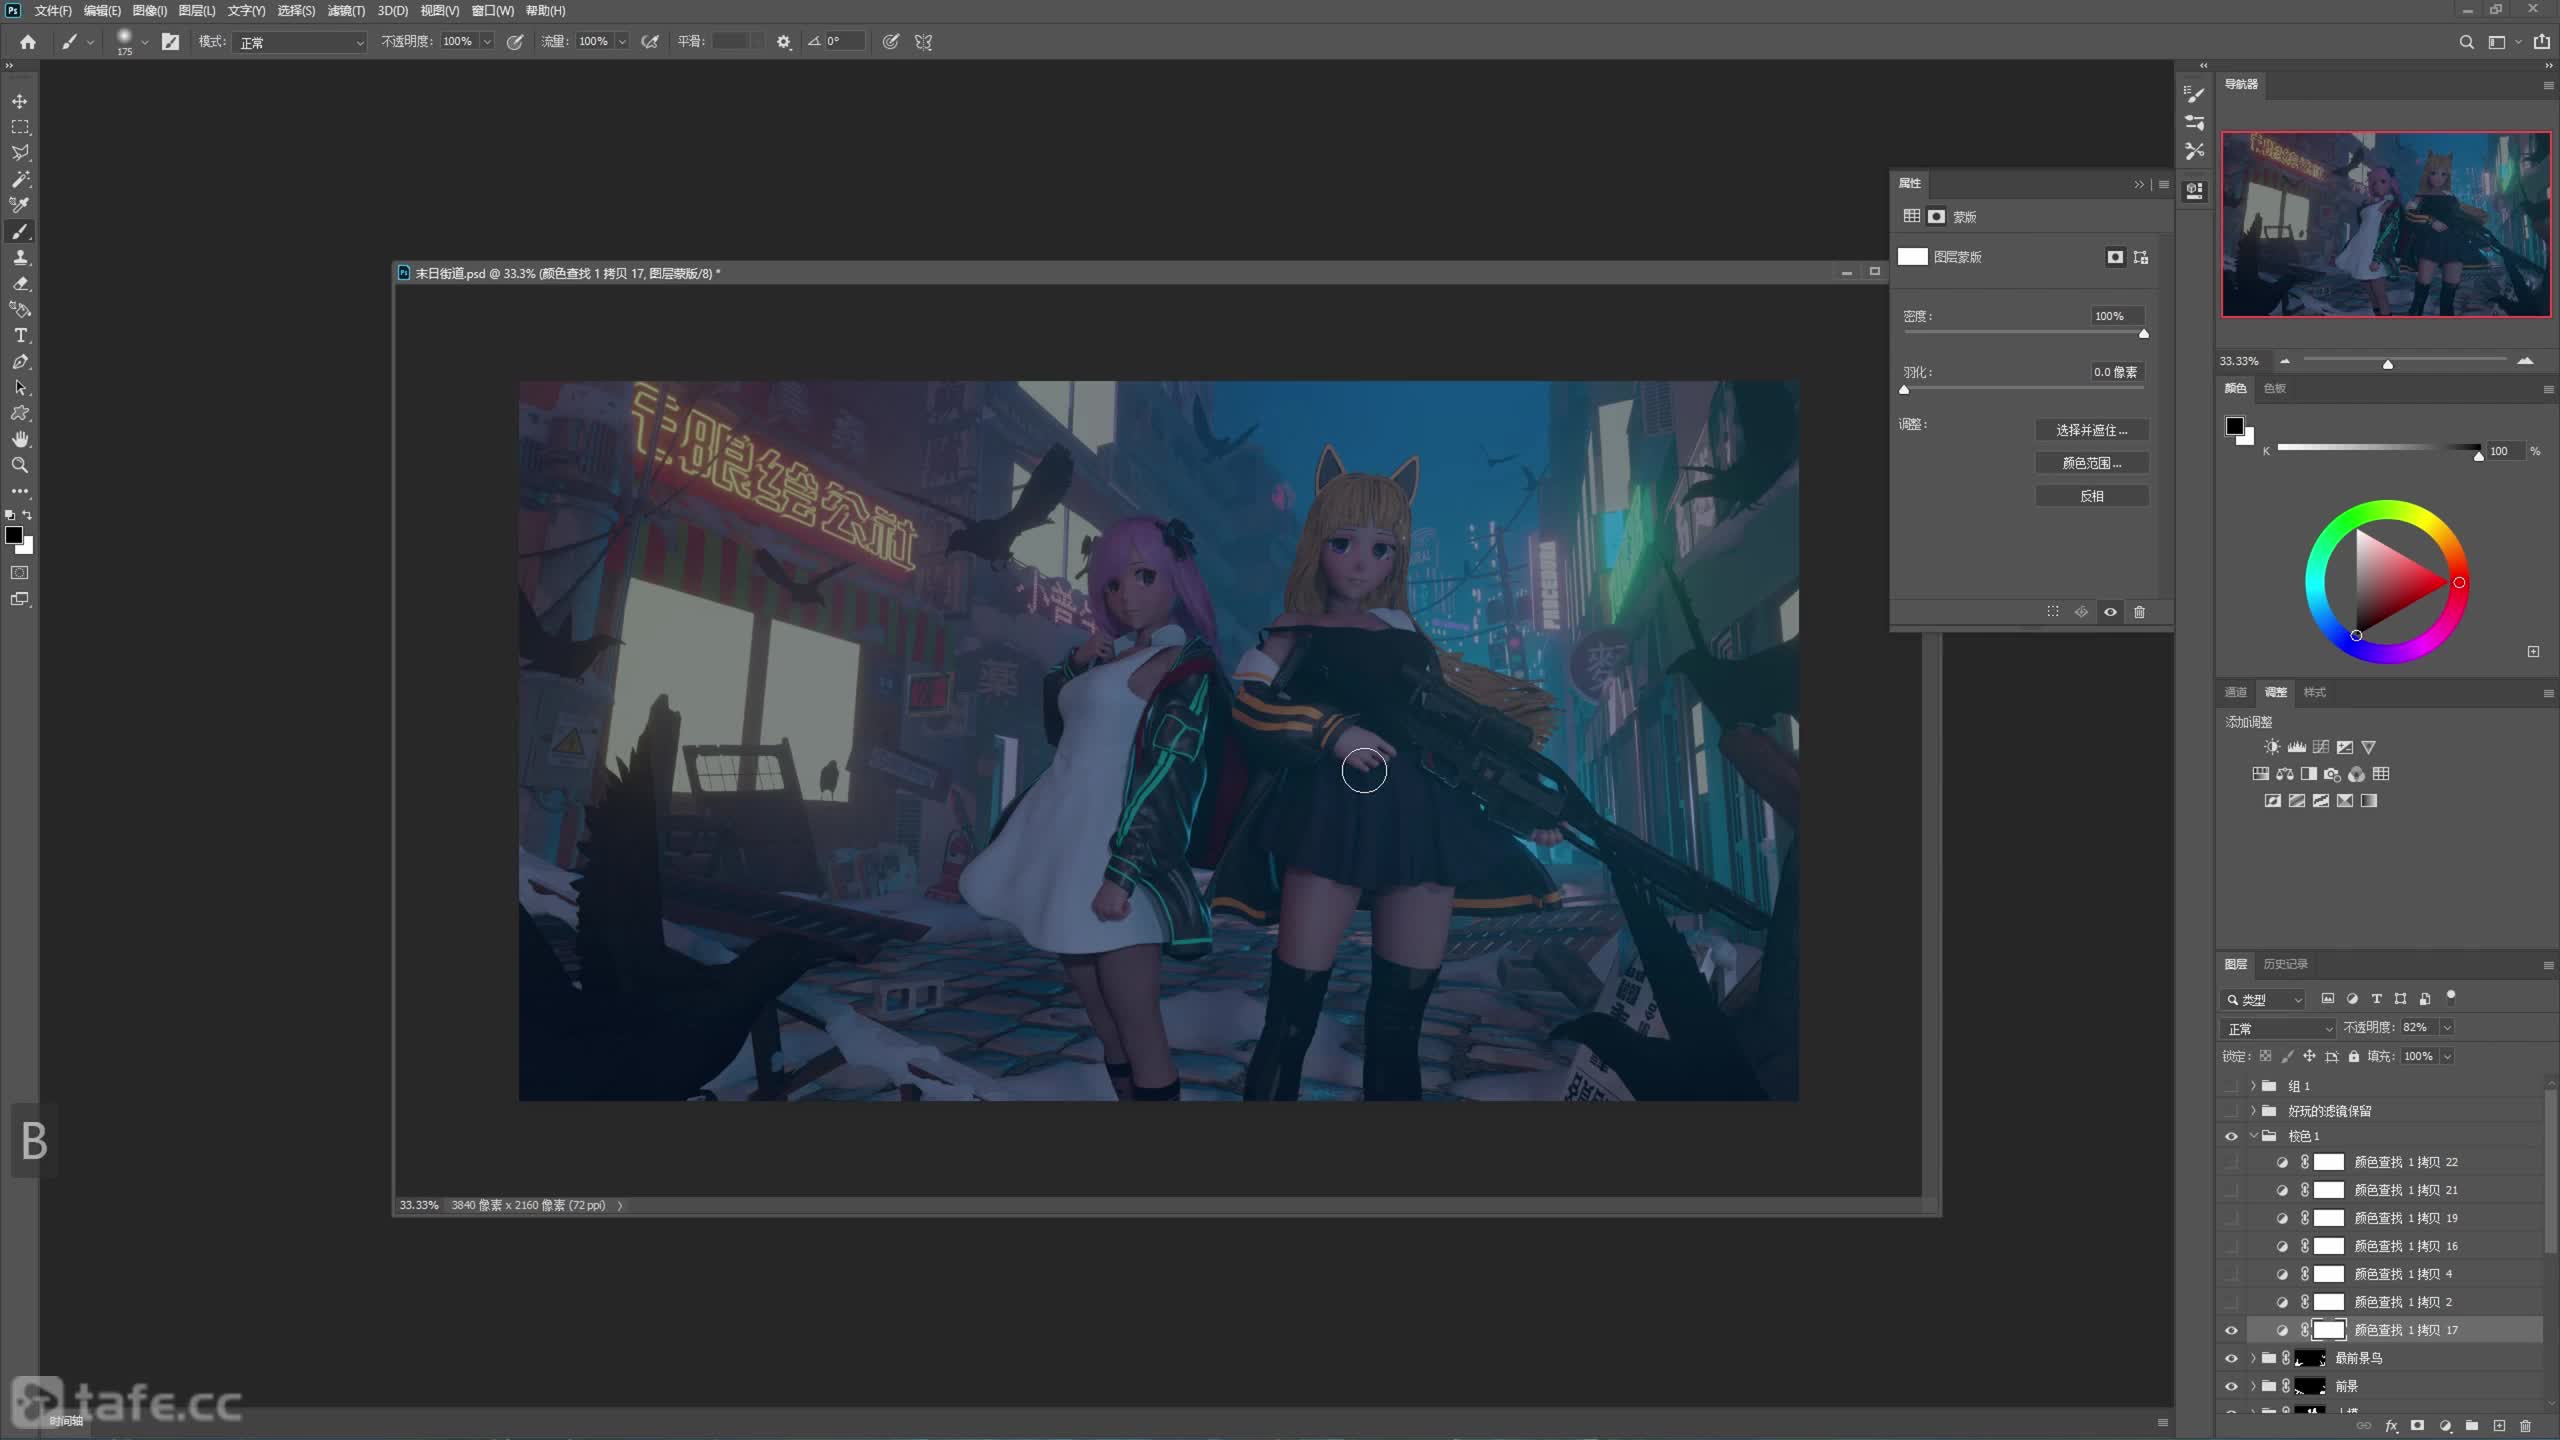Screen dimensions: 2560x1440
Task: Show the 好玩的滤镜保留 group
Action: pos(2231,1111)
